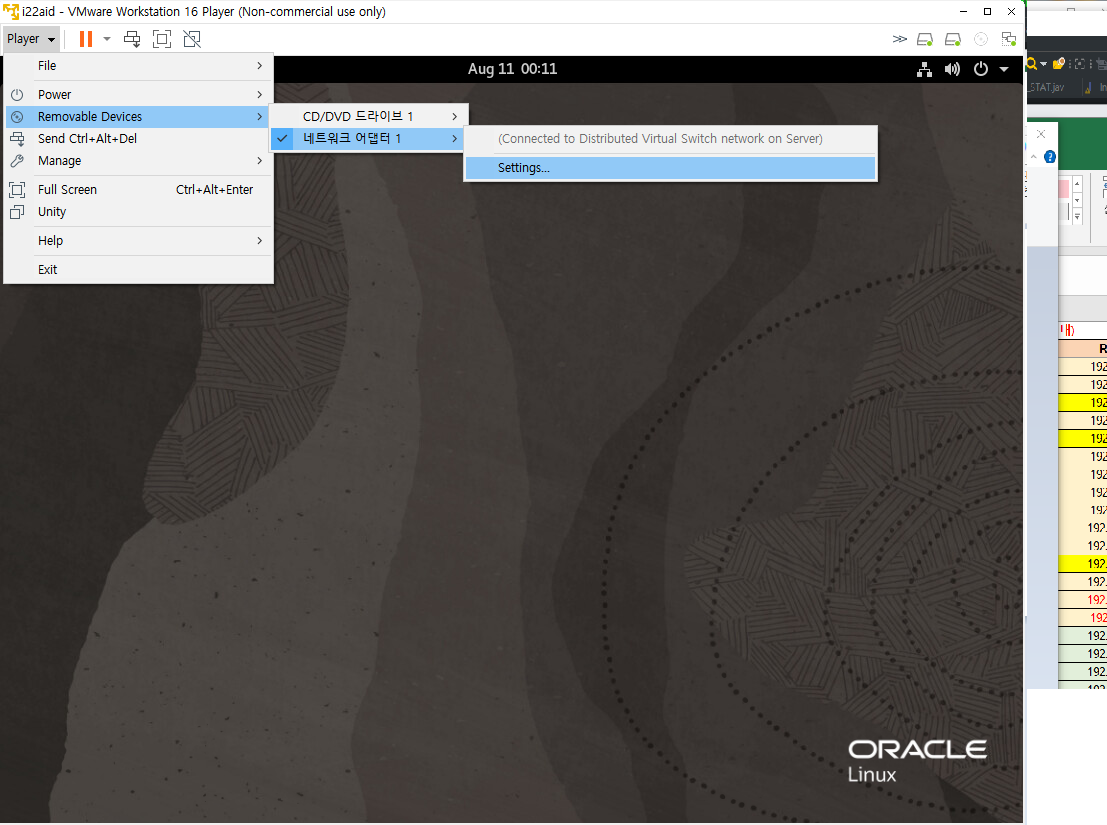Click the File submenu arrow

[260, 66]
